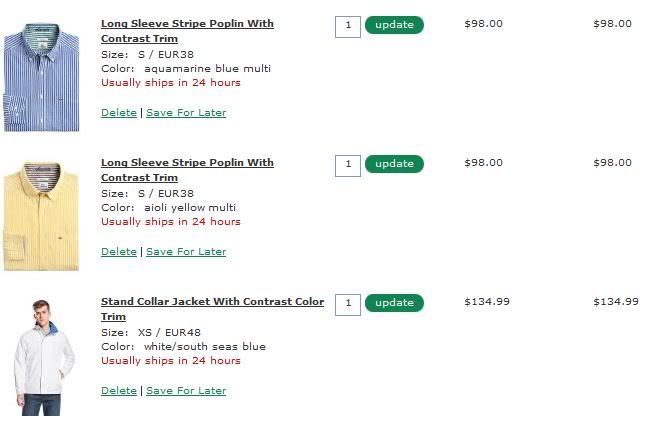This screenshot has height=426, width=653.
Task: Click the quantity field for the Stand Collar Jacket
Action: click(347, 304)
